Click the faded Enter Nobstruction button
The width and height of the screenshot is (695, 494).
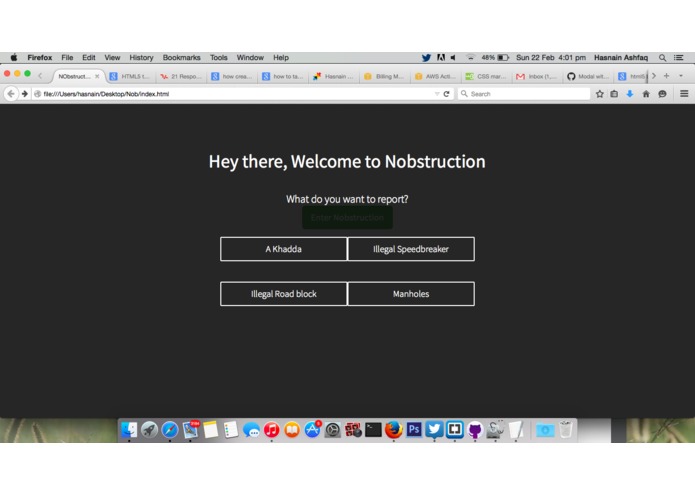click(x=347, y=218)
